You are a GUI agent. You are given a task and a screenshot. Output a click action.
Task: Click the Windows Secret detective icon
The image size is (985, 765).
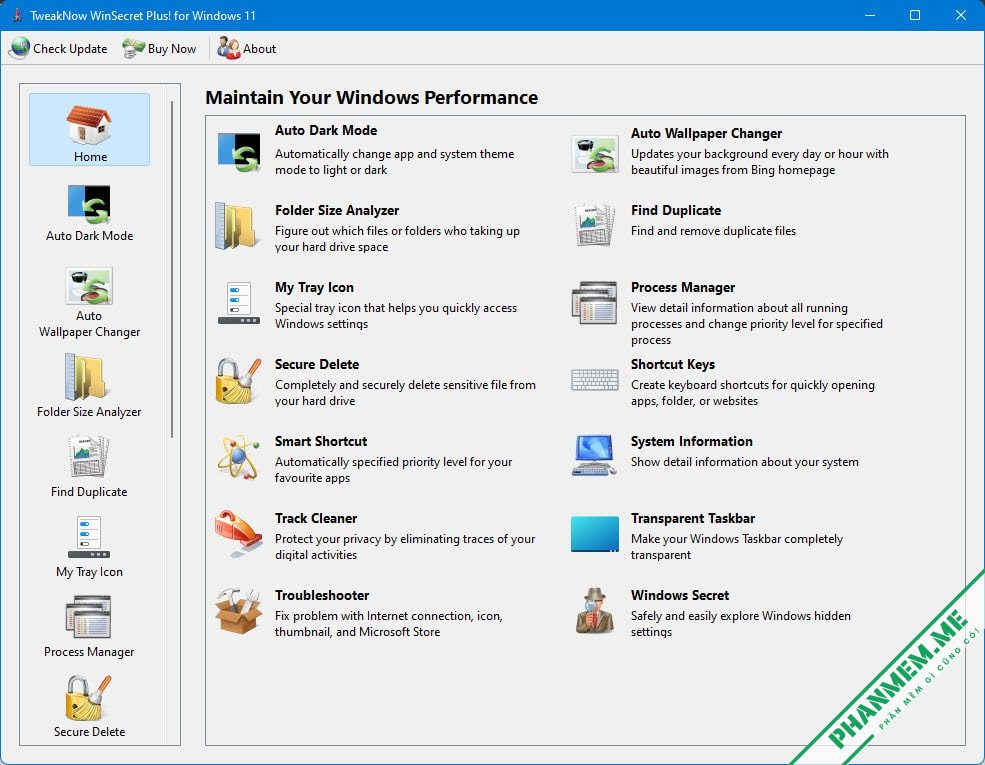[595, 611]
